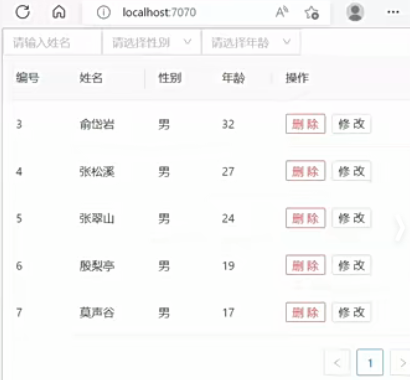Edit the row for 张翠山
Image resolution: width=410 pixels, height=380 pixels.
(351, 218)
